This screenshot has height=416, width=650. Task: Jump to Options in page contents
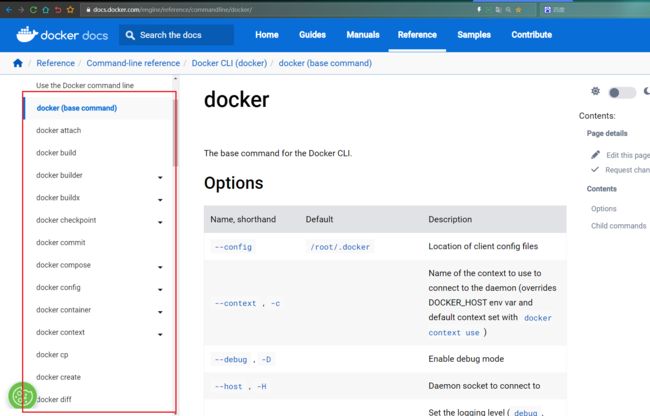click(x=604, y=208)
